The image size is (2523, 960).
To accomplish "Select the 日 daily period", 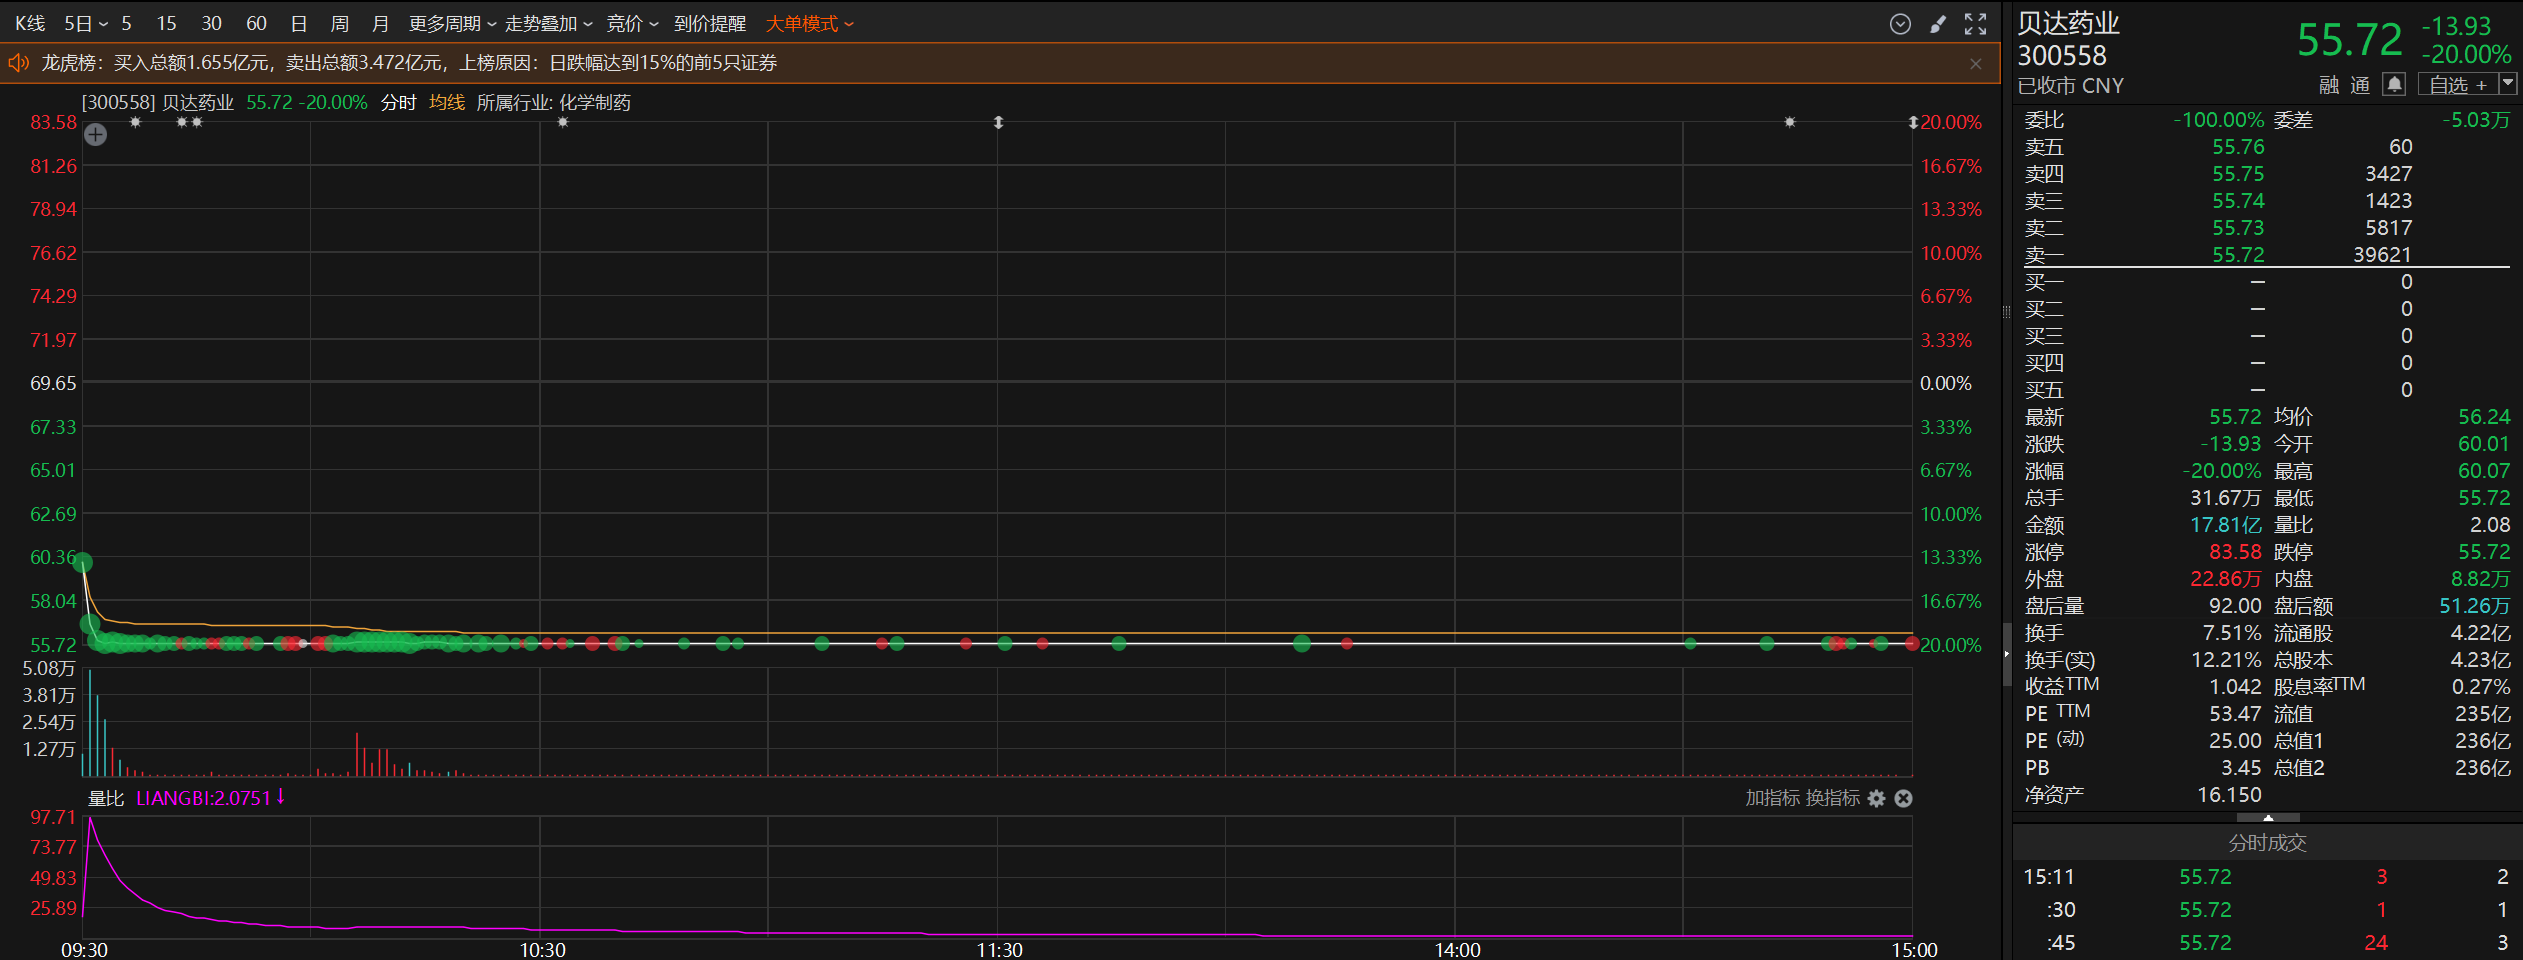I will (x=298, y=23).
